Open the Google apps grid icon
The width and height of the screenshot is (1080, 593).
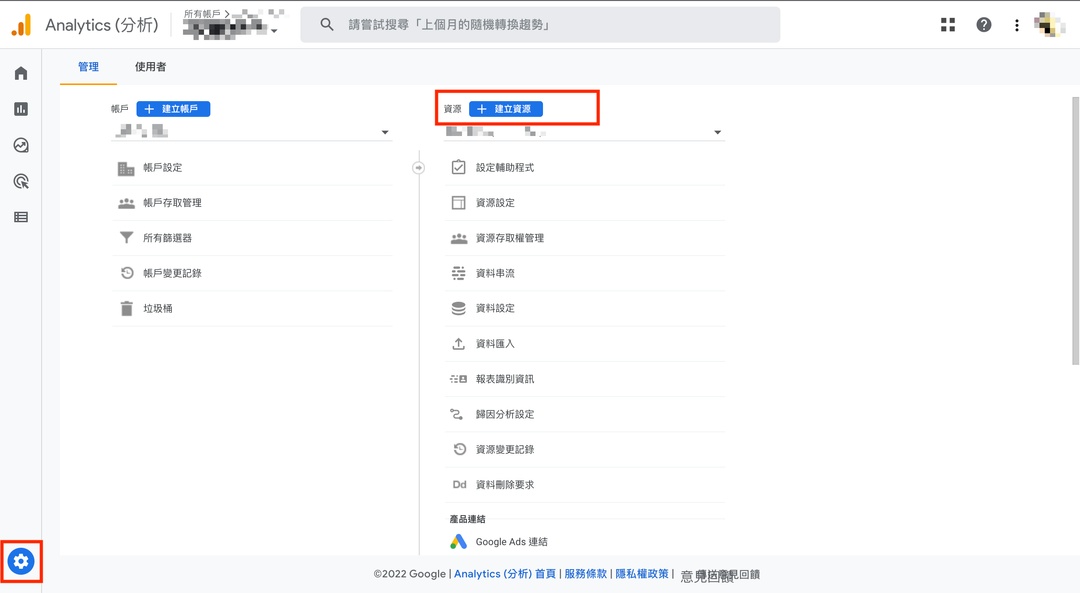click(948, 25)
